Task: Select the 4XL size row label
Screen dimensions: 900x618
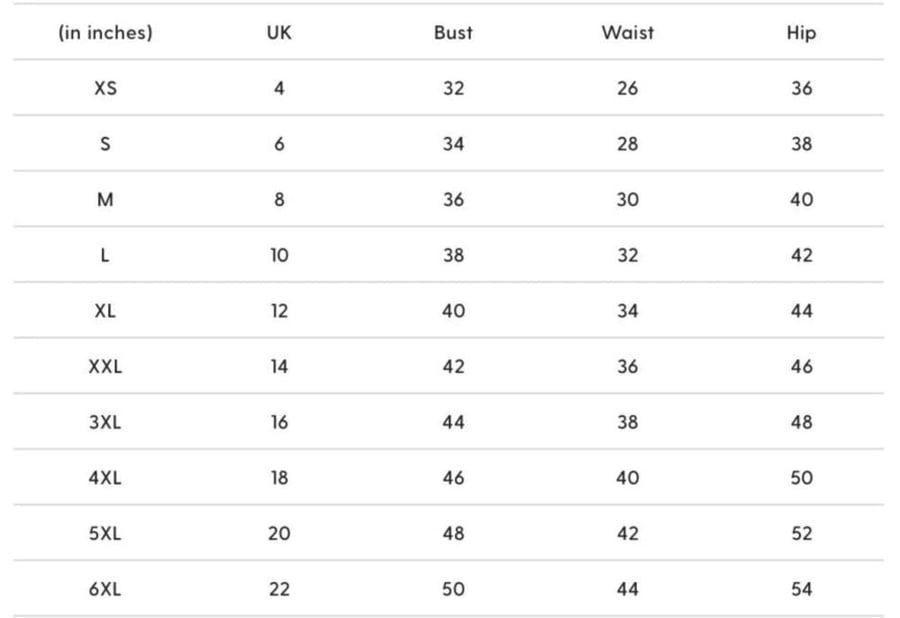Action: point(105,478)
